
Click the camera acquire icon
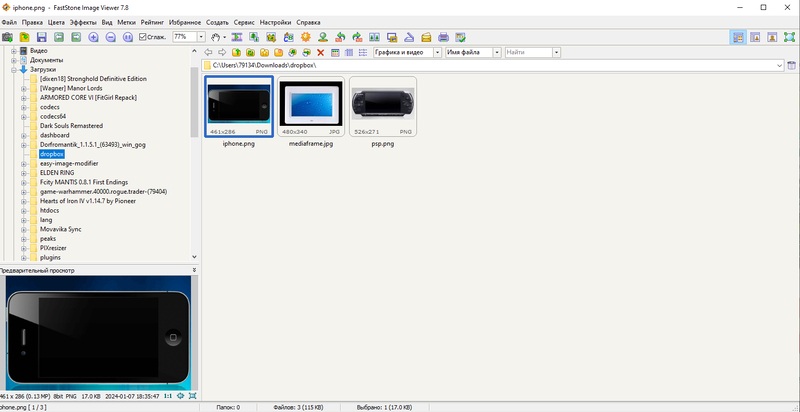[x=8, y=37]
